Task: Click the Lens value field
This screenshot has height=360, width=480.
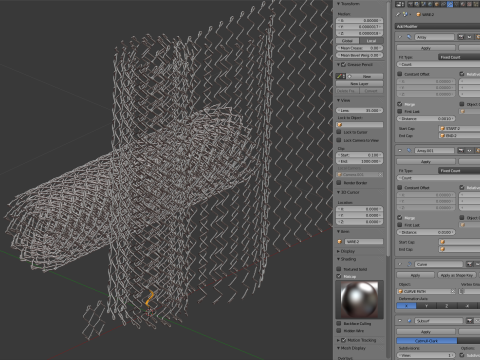Action: (360, 110)
